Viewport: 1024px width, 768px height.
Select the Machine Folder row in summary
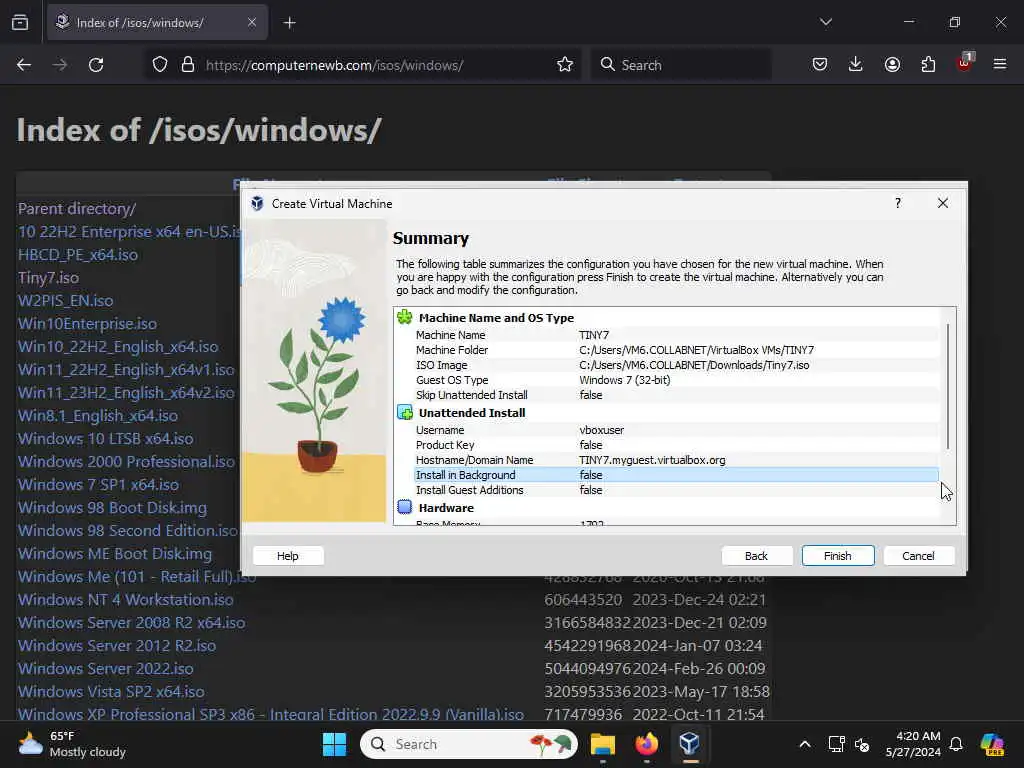677,350
